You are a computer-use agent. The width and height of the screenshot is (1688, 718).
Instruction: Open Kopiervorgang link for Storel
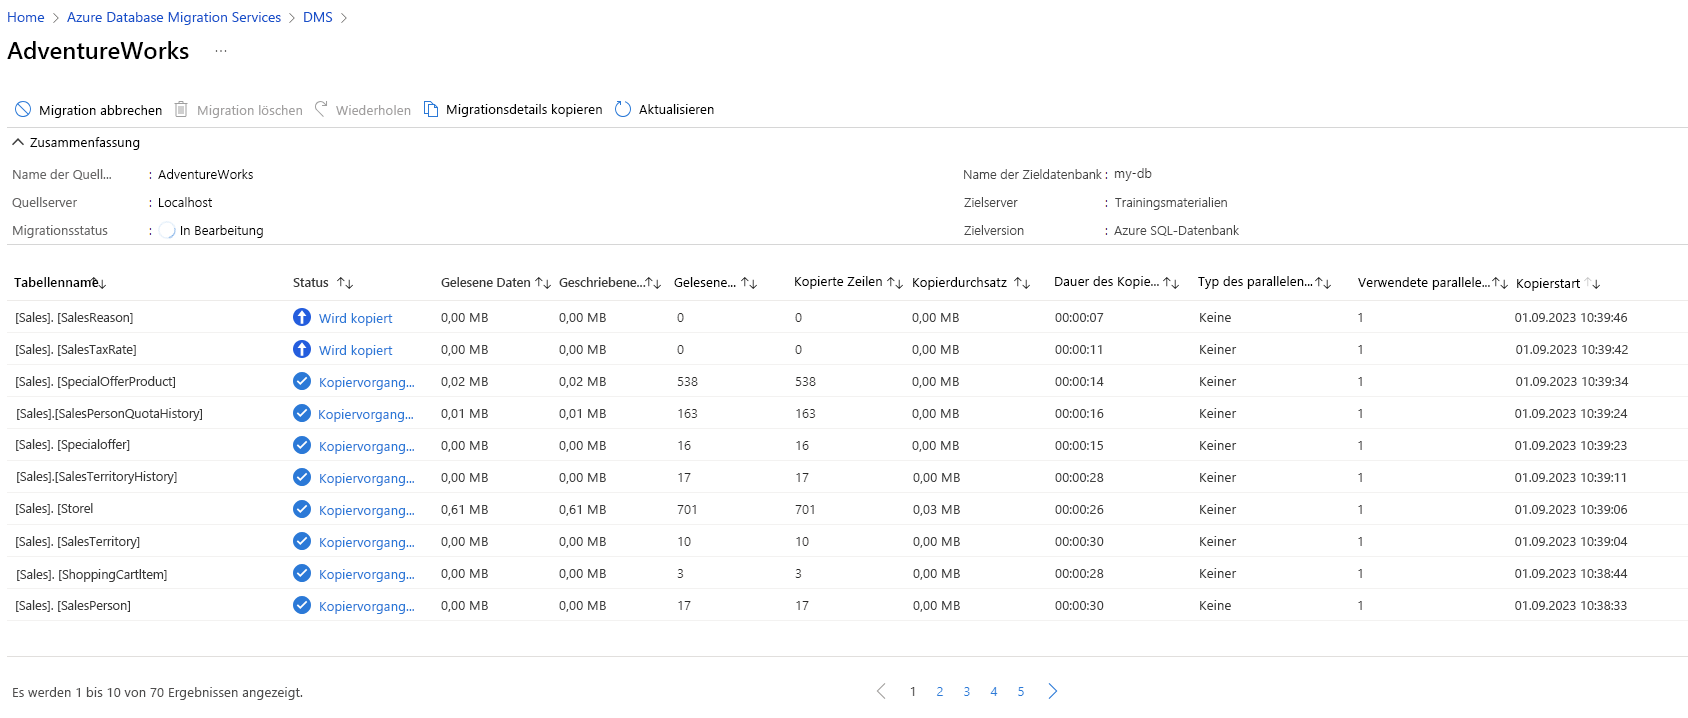click(x=366, y=510)
